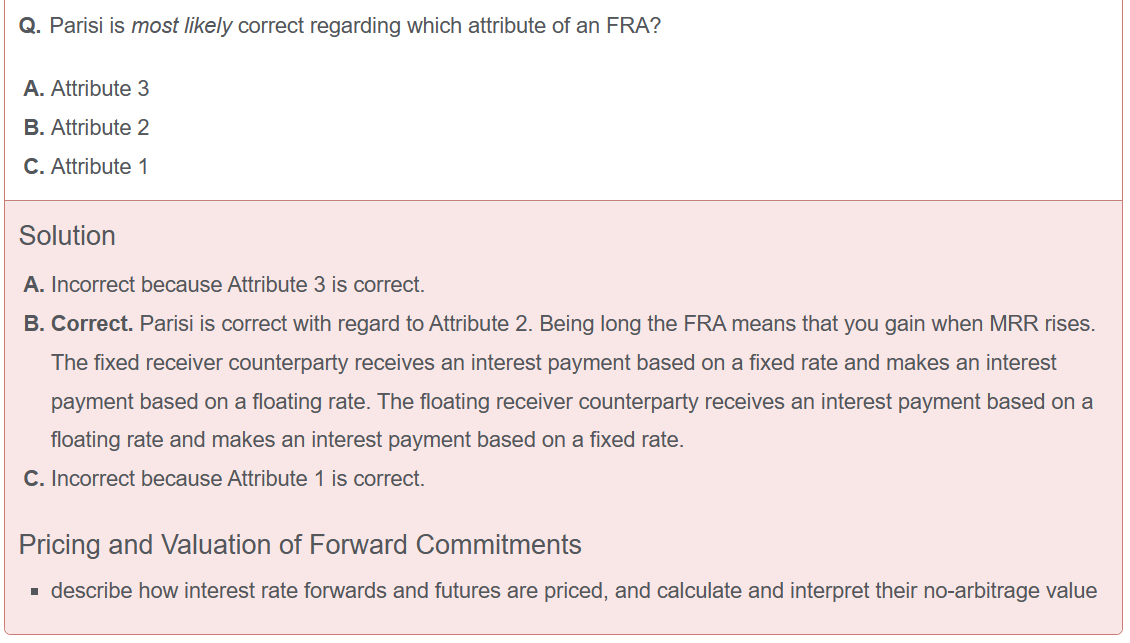Click the line starting "payment based on a floating"
The image size is (1130, 643).
[571, 402]
